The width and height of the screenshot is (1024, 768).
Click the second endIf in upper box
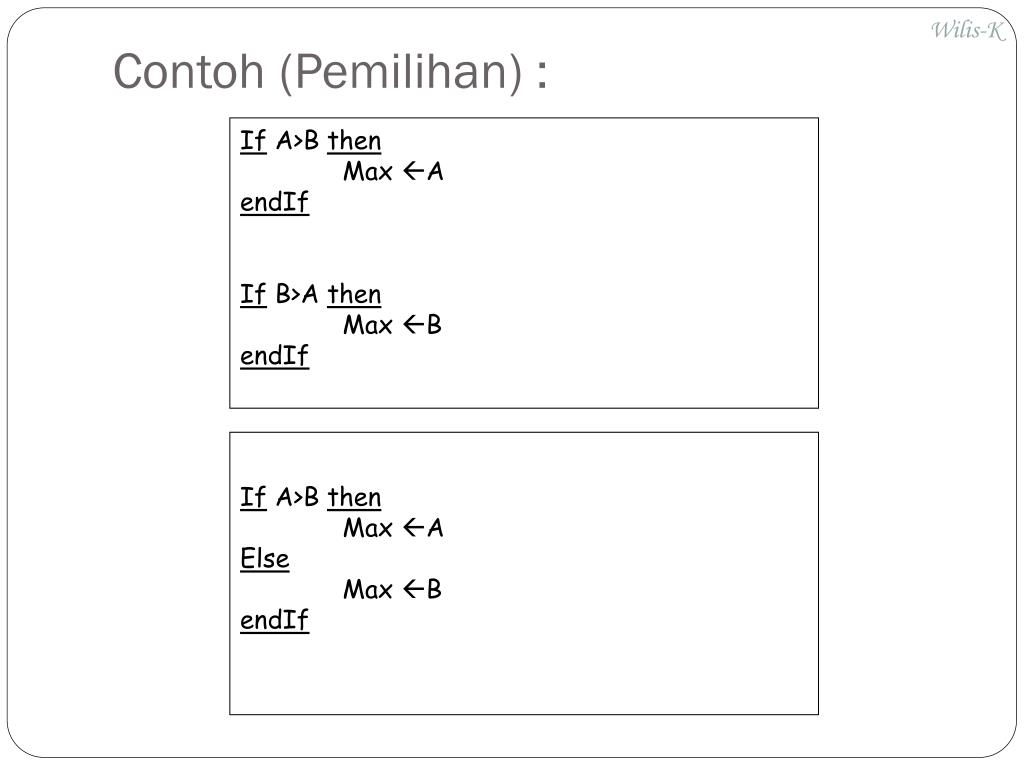point(274,356)
